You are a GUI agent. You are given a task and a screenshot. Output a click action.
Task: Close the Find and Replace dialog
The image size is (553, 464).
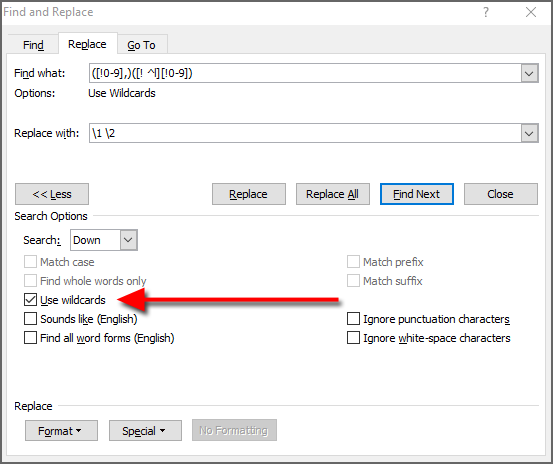(530, 12)
